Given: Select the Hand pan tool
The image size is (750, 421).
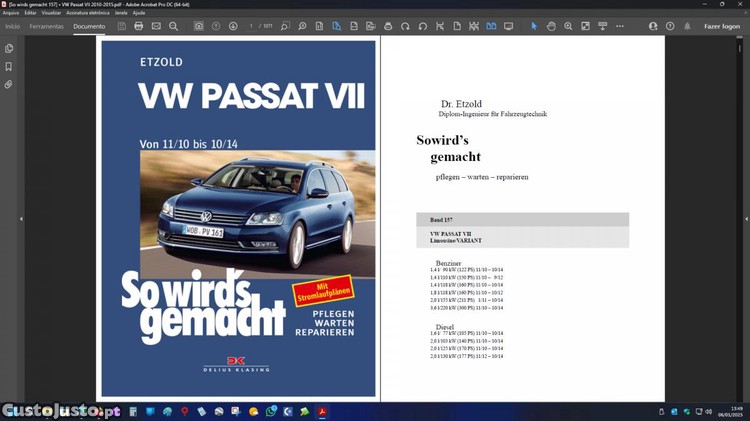Looking at the screenshot, I should pyautogui.click(x=551, y=26).
